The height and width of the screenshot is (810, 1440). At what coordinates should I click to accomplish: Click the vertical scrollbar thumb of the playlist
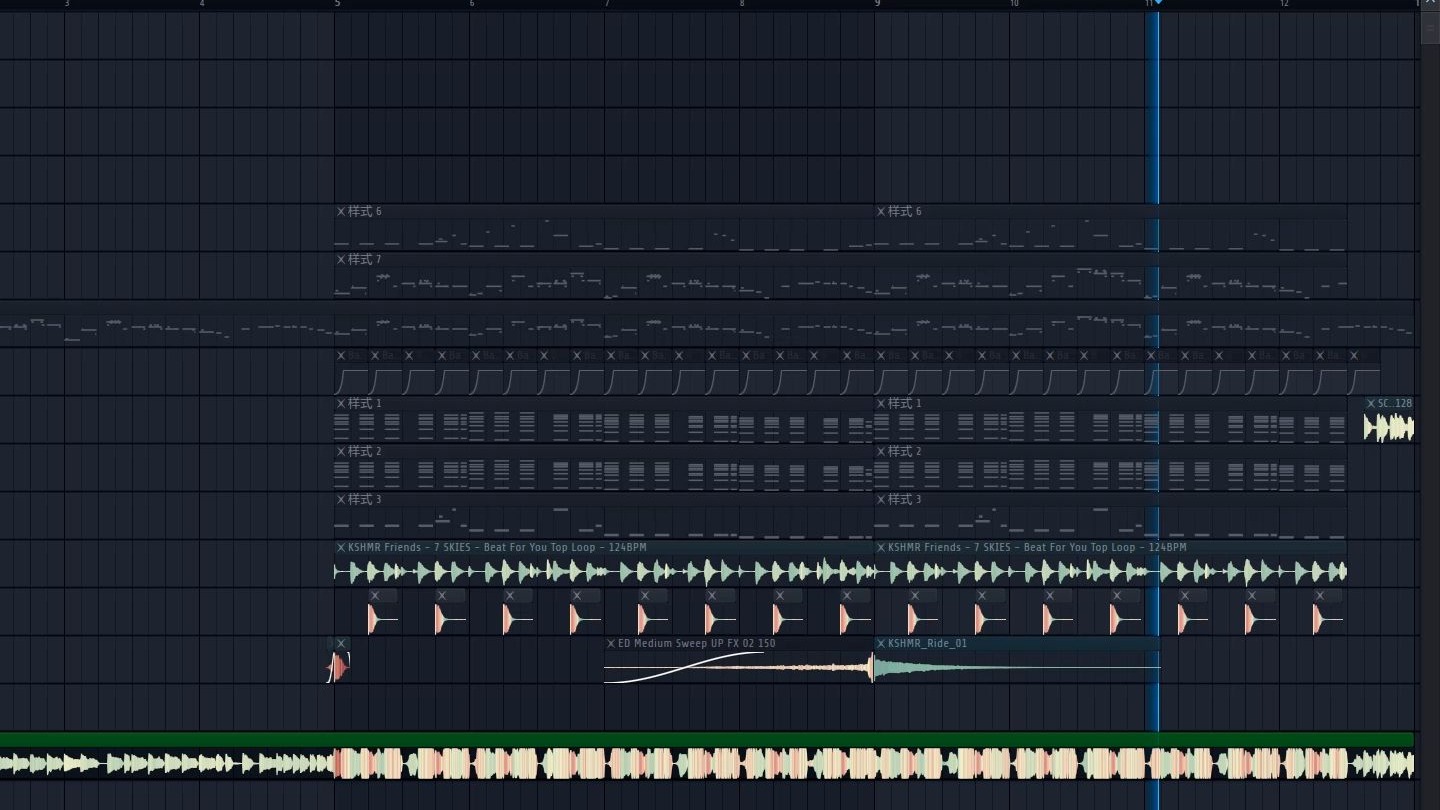pos(1428,27)
